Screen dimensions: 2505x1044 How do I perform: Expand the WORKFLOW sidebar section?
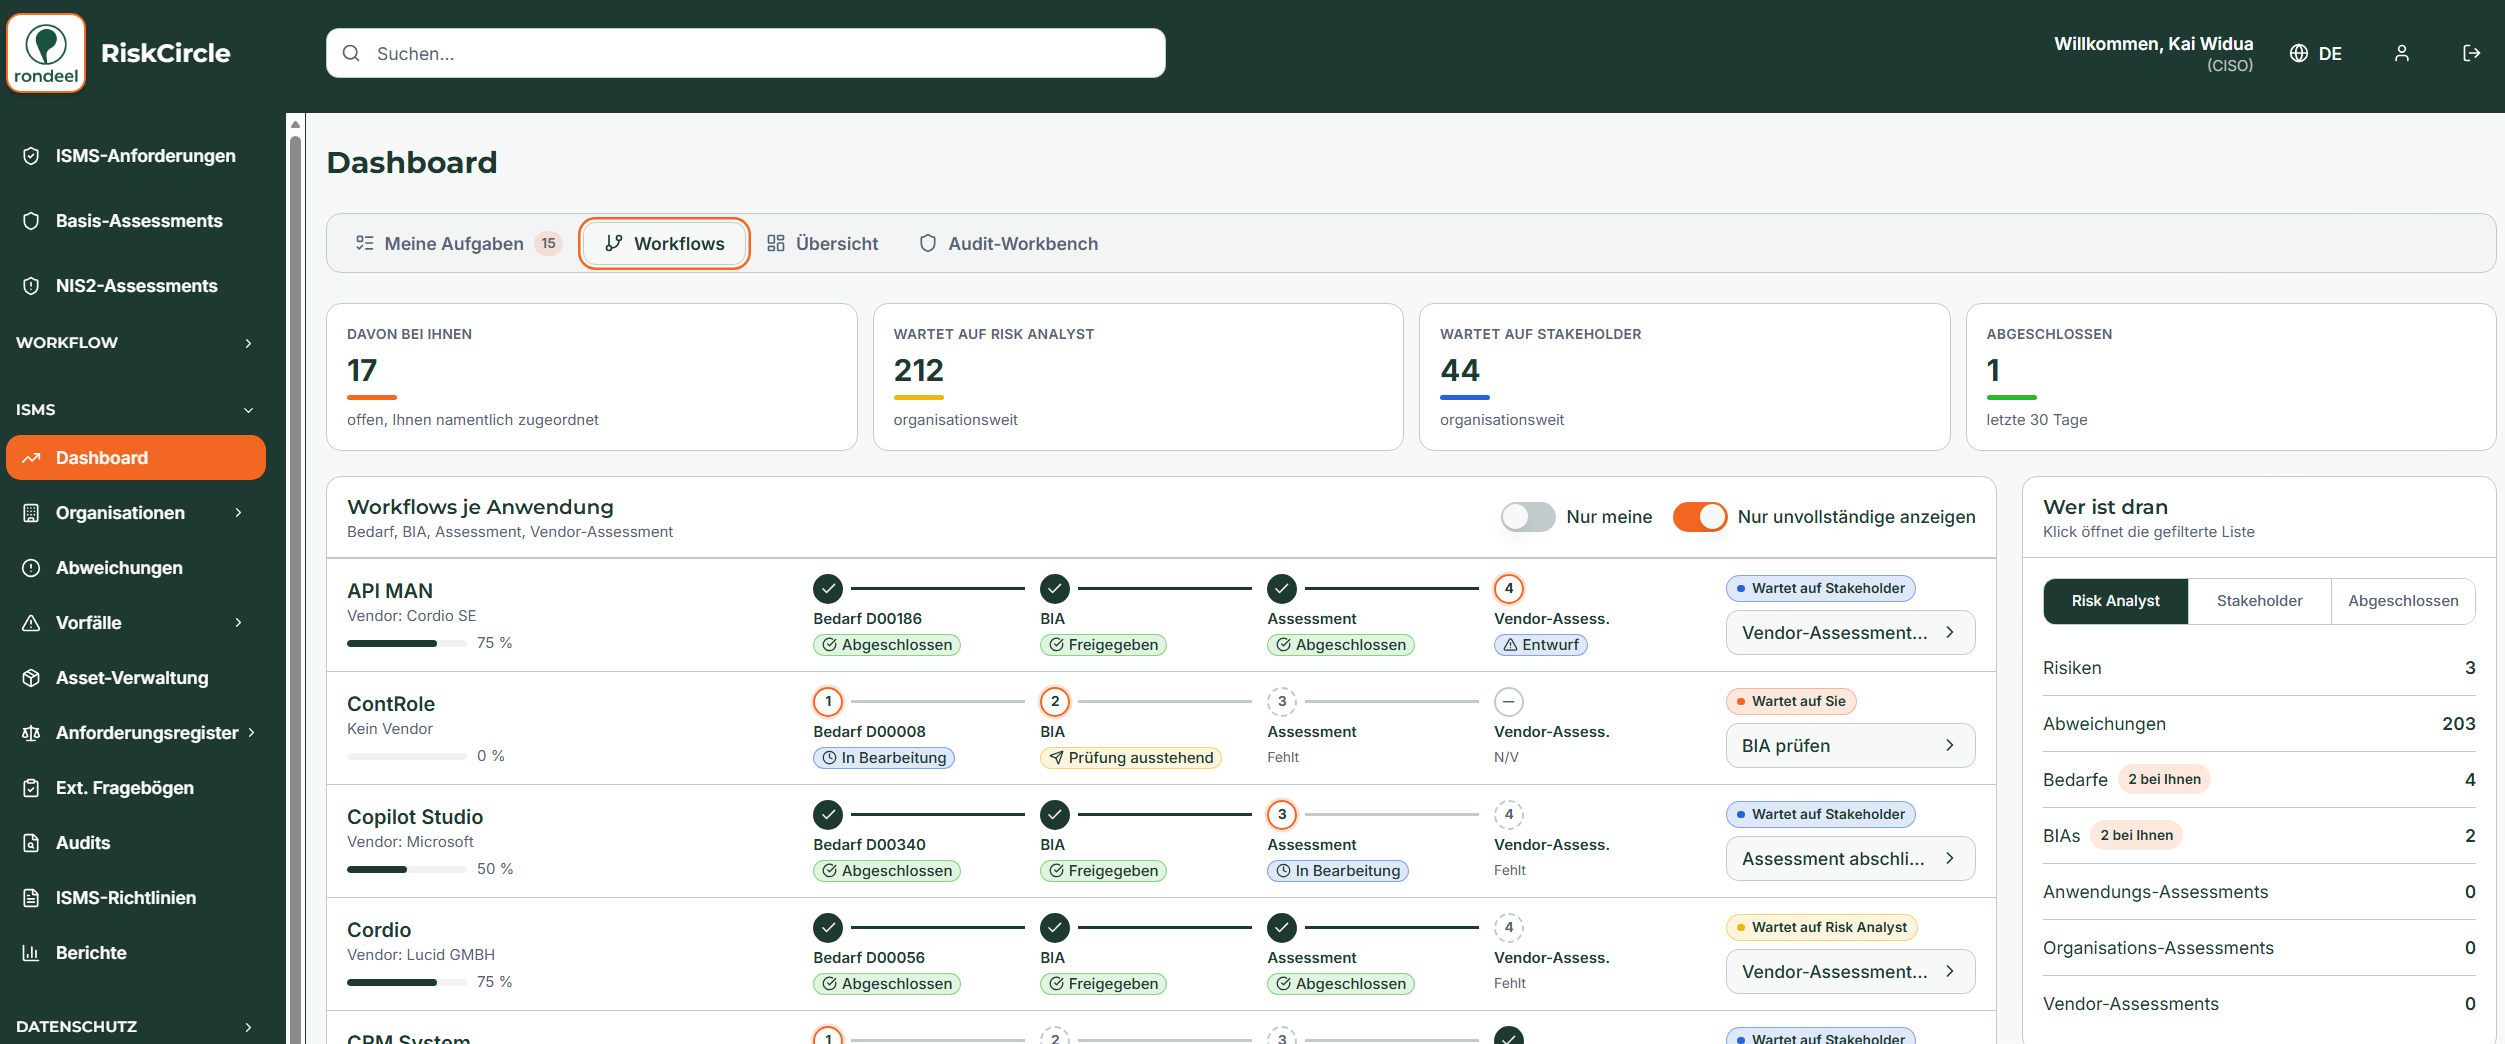coord(136,343)
